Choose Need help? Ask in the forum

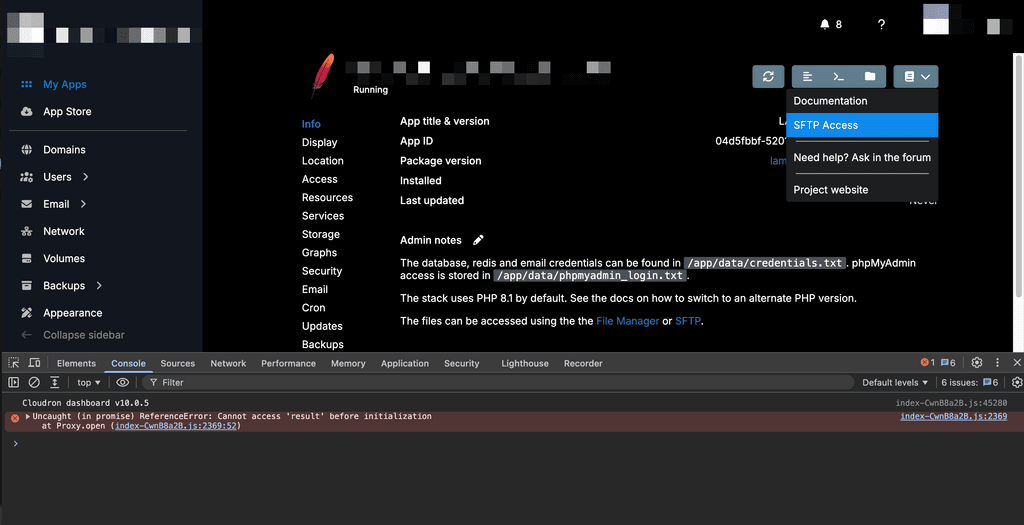pyautogui.click(x=862, y=157)
